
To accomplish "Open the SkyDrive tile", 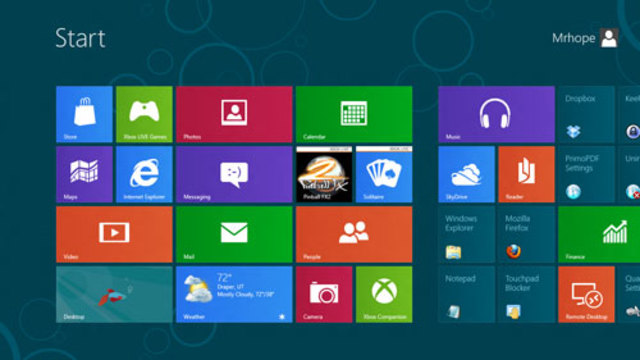I will point(467,174).
